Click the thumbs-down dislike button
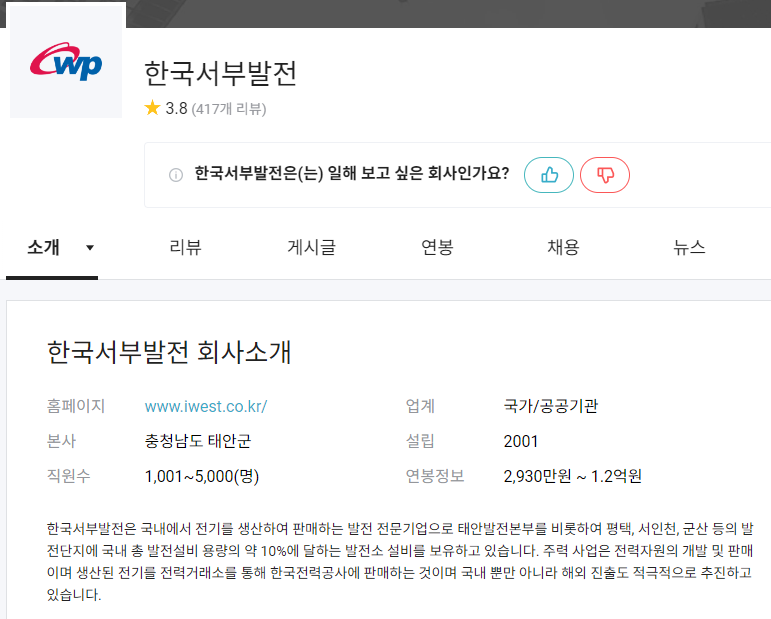Viewport: 771px width, 619px height. click(605, 175)
